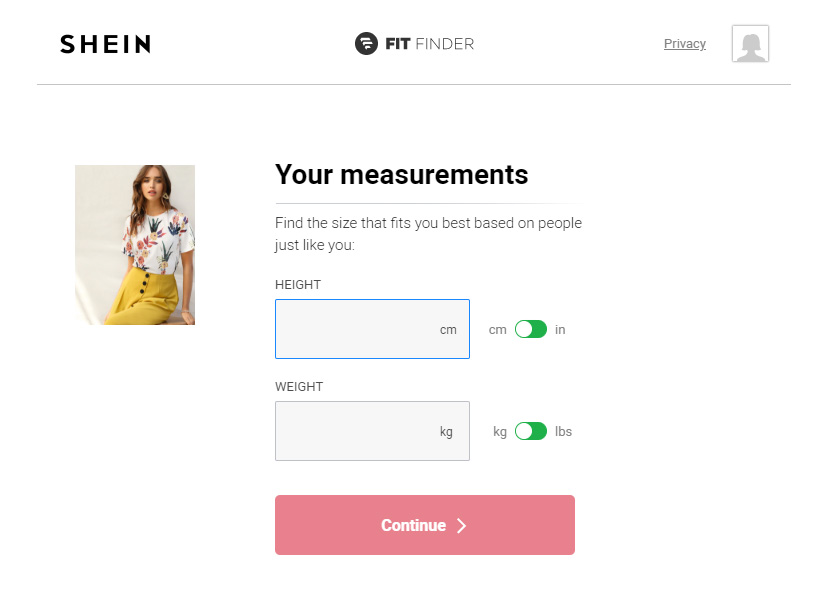Screen dimensions: 820x600
Task: Select the HEIGHT input field
Action: pos(360,329)
